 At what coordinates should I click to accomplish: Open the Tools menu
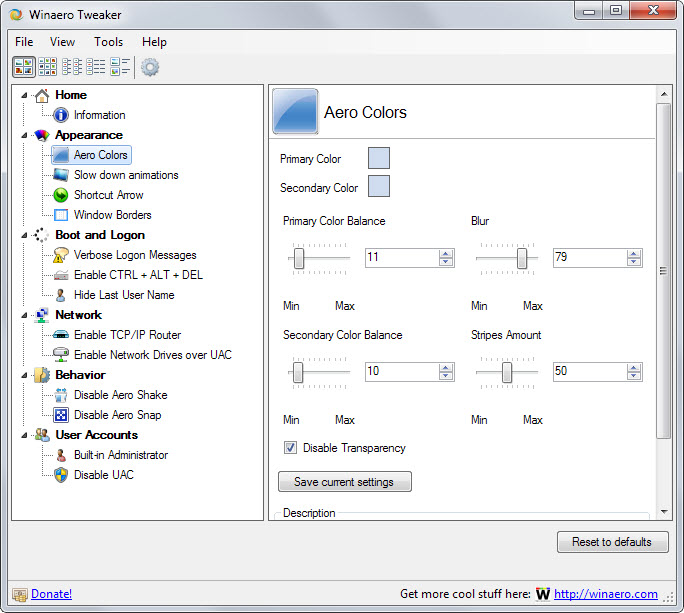109,42
